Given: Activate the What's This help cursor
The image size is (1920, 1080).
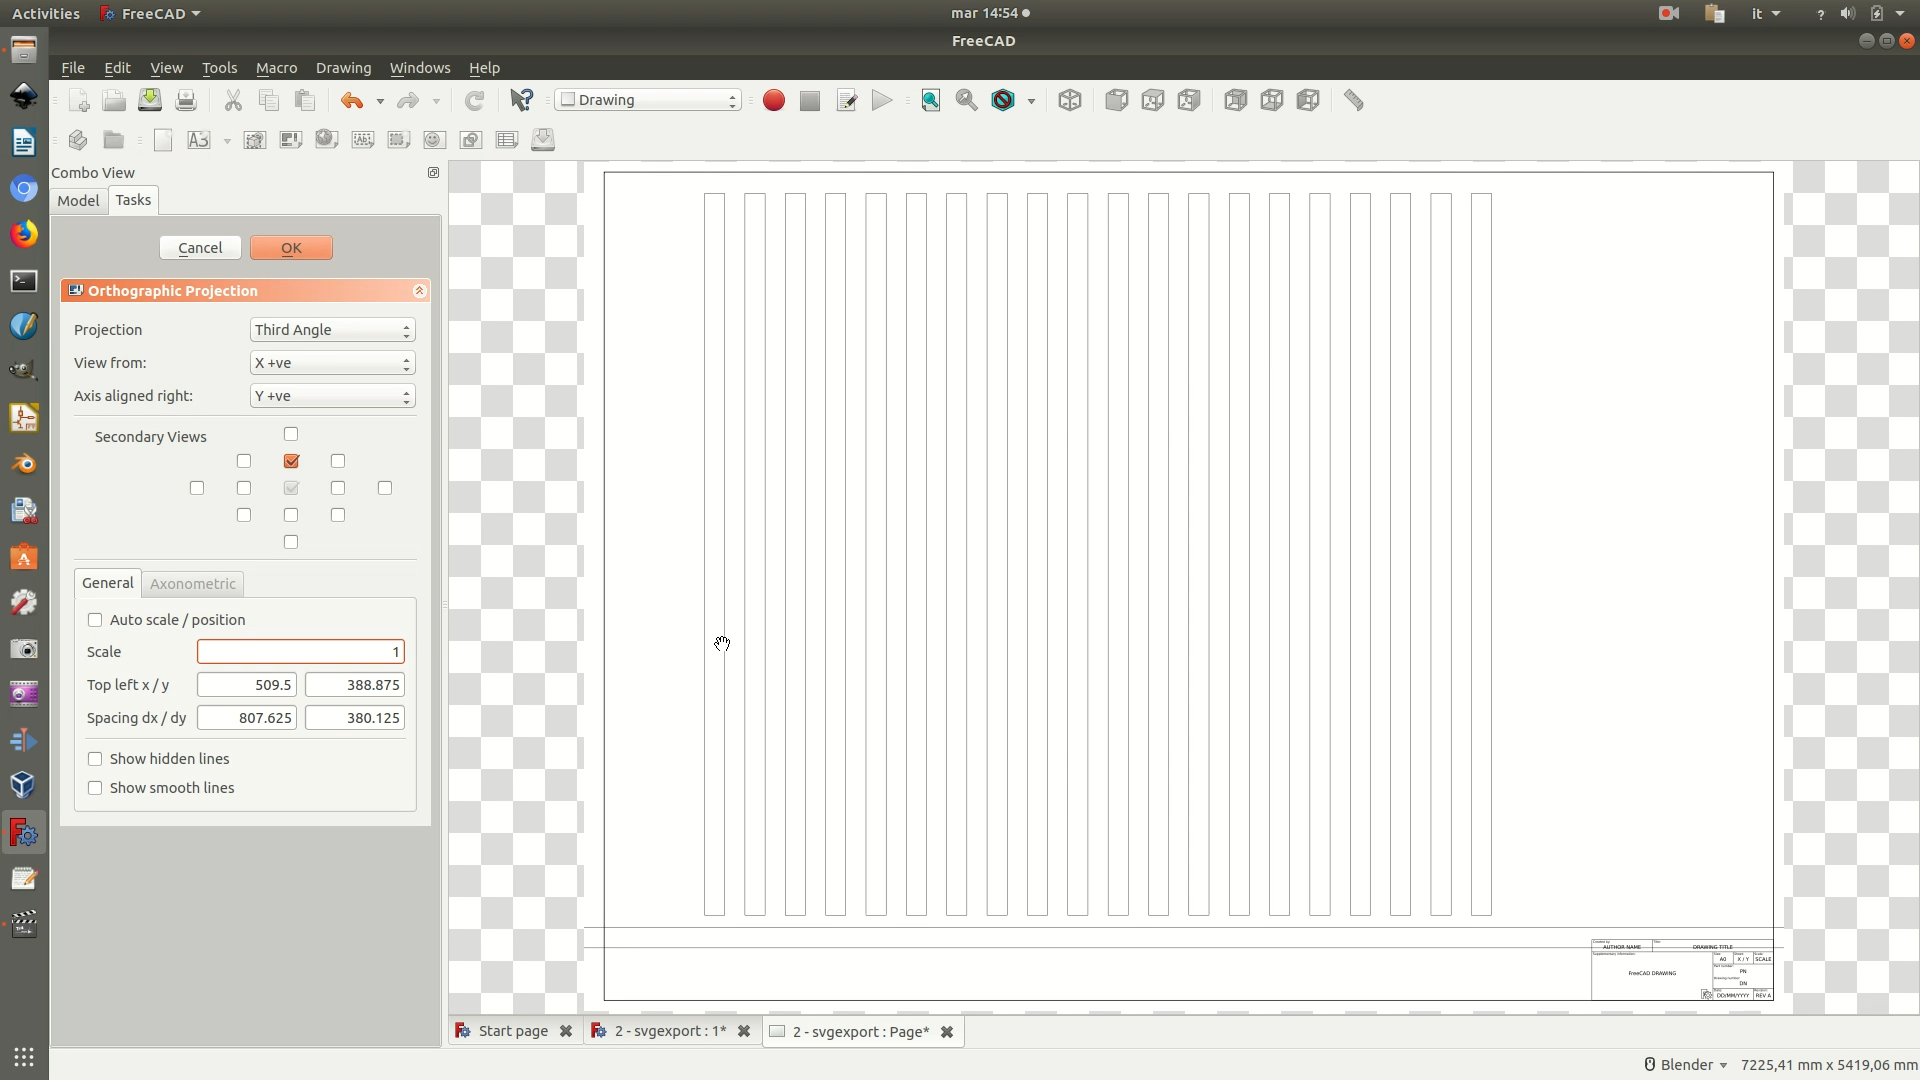Looking at the screenshot, I should [522, 100].
